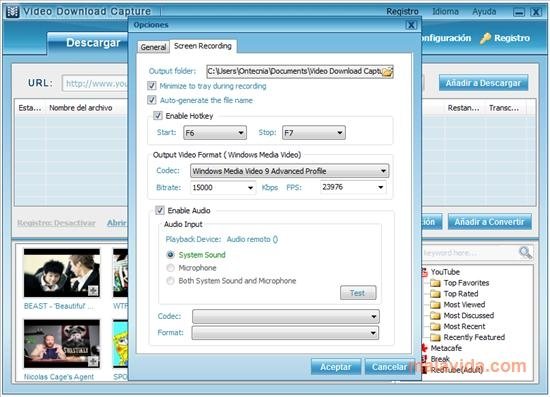Open the FPS dropdown list

(x=353, y=187)
